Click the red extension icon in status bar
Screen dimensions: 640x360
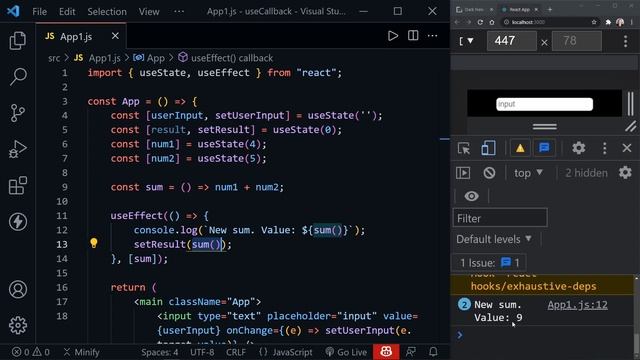[x=386, y=352]
